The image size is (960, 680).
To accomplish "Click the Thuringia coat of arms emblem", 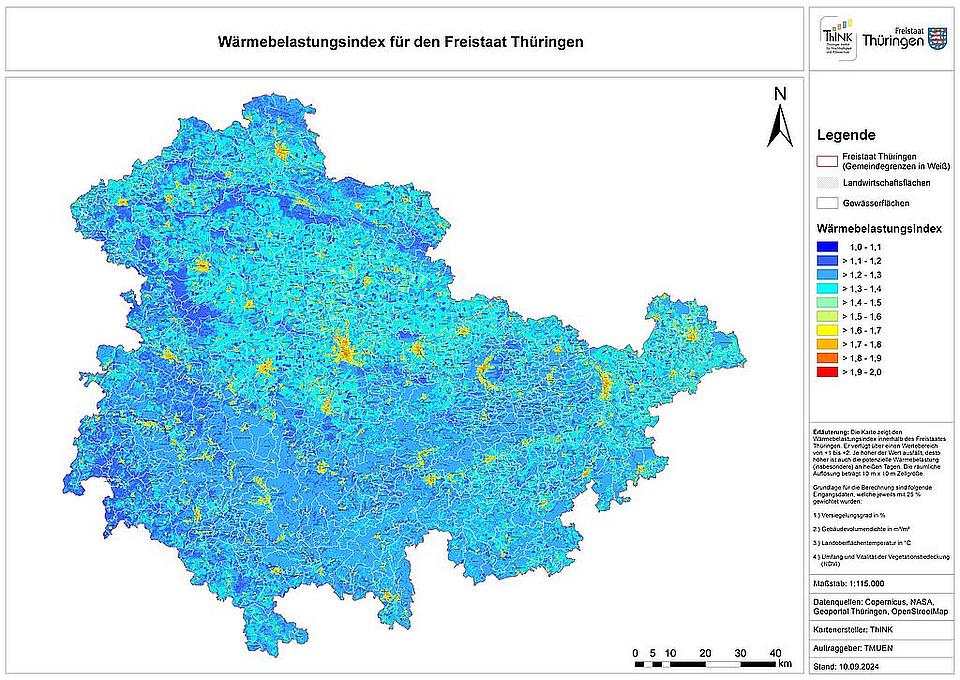I will coord(937,39).
